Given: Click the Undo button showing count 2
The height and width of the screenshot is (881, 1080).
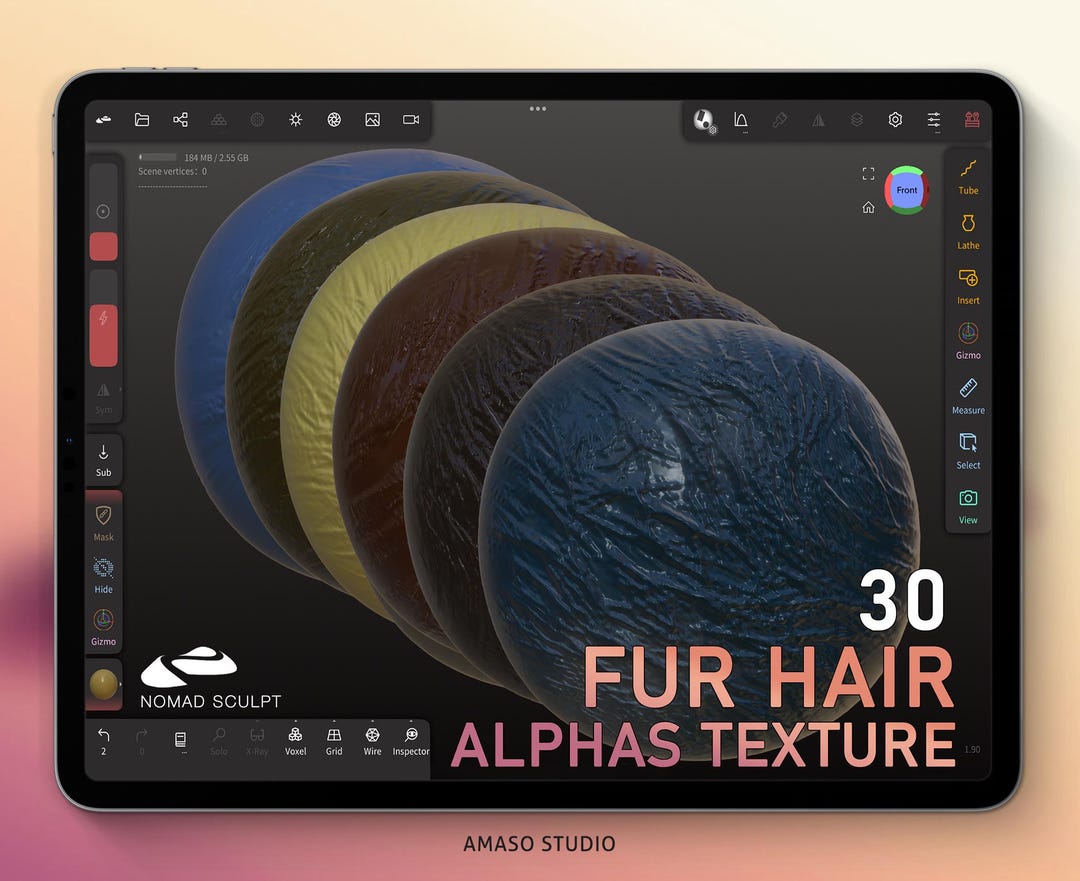Looking at the screenshot, I should coord(103,740).
